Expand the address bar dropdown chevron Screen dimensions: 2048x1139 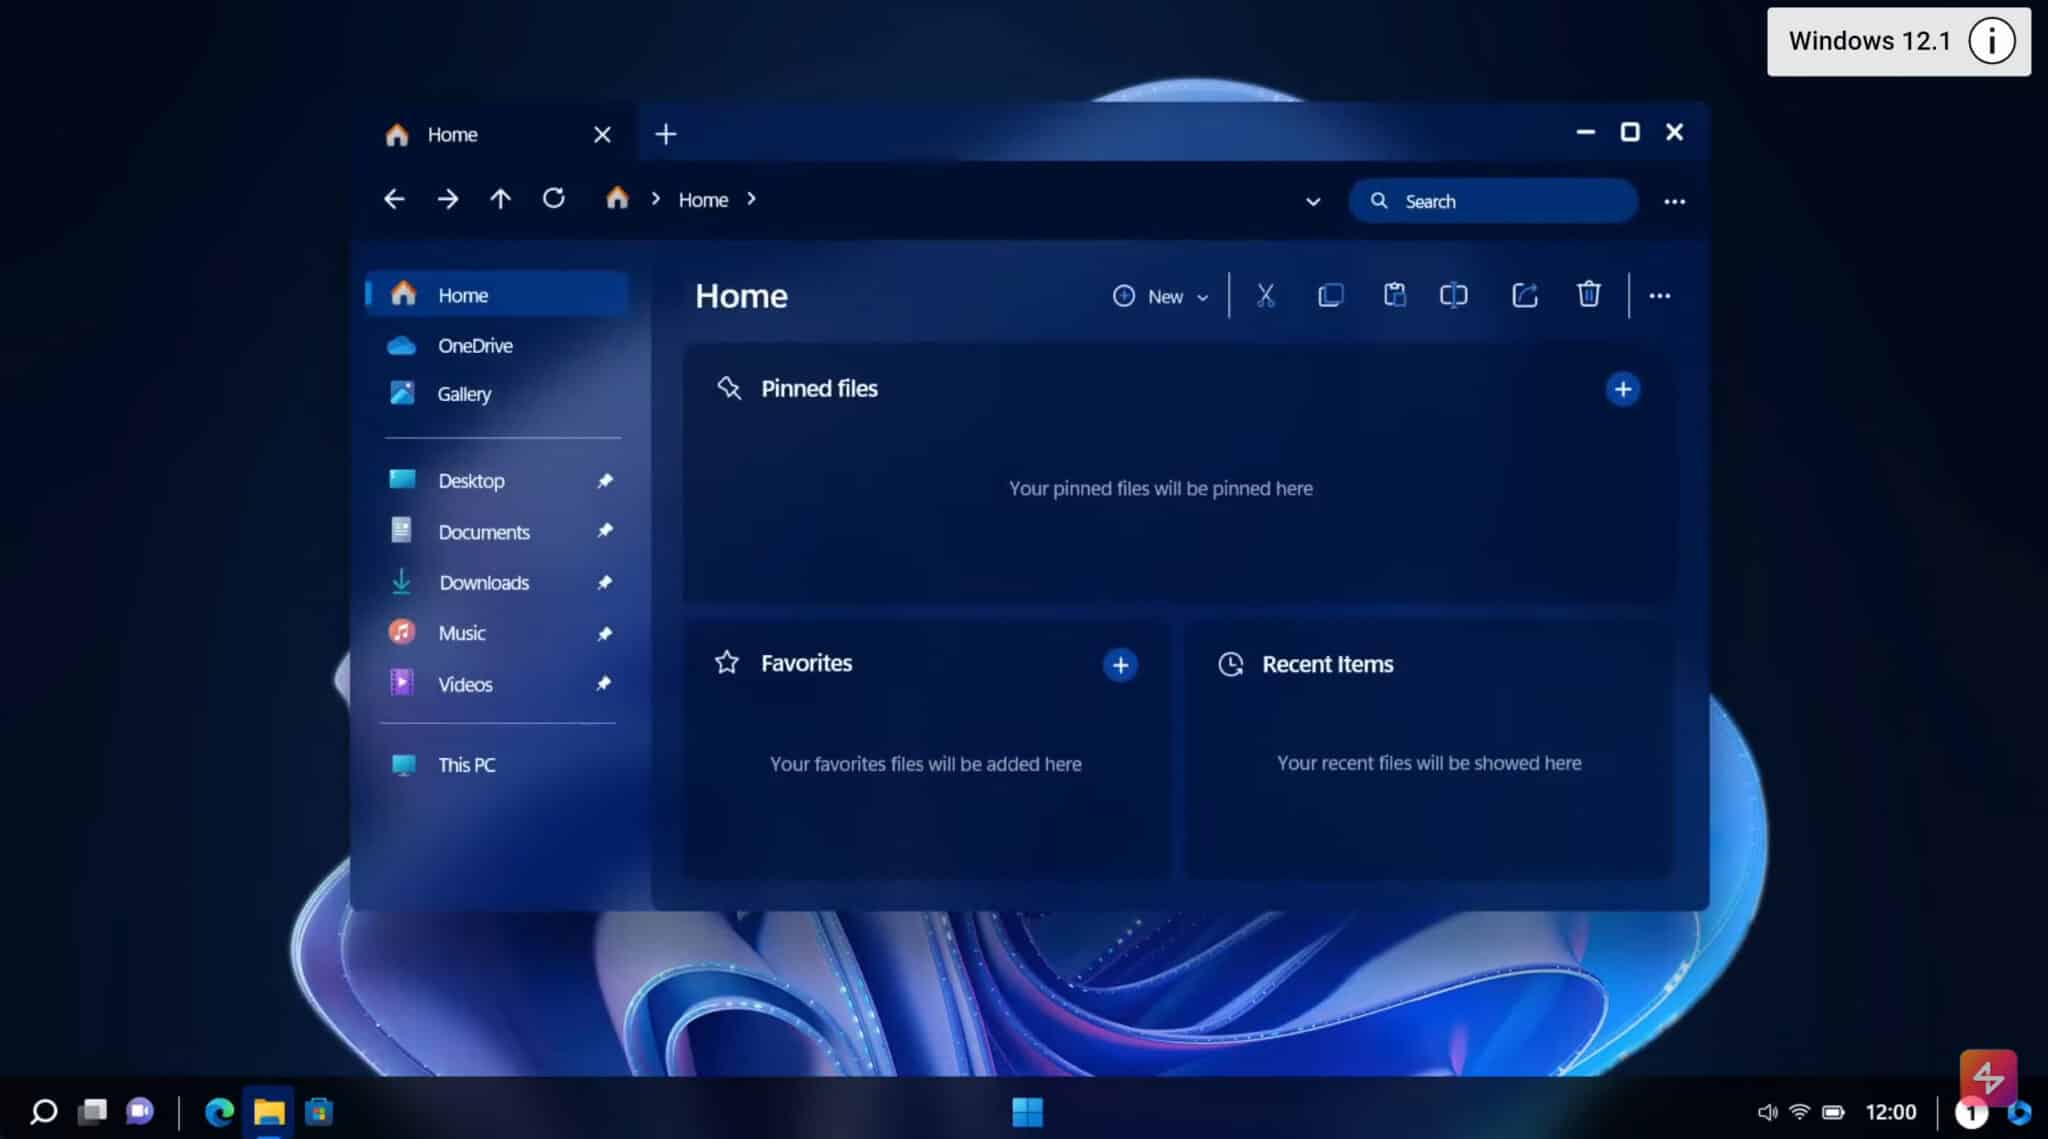[1312, 201]
